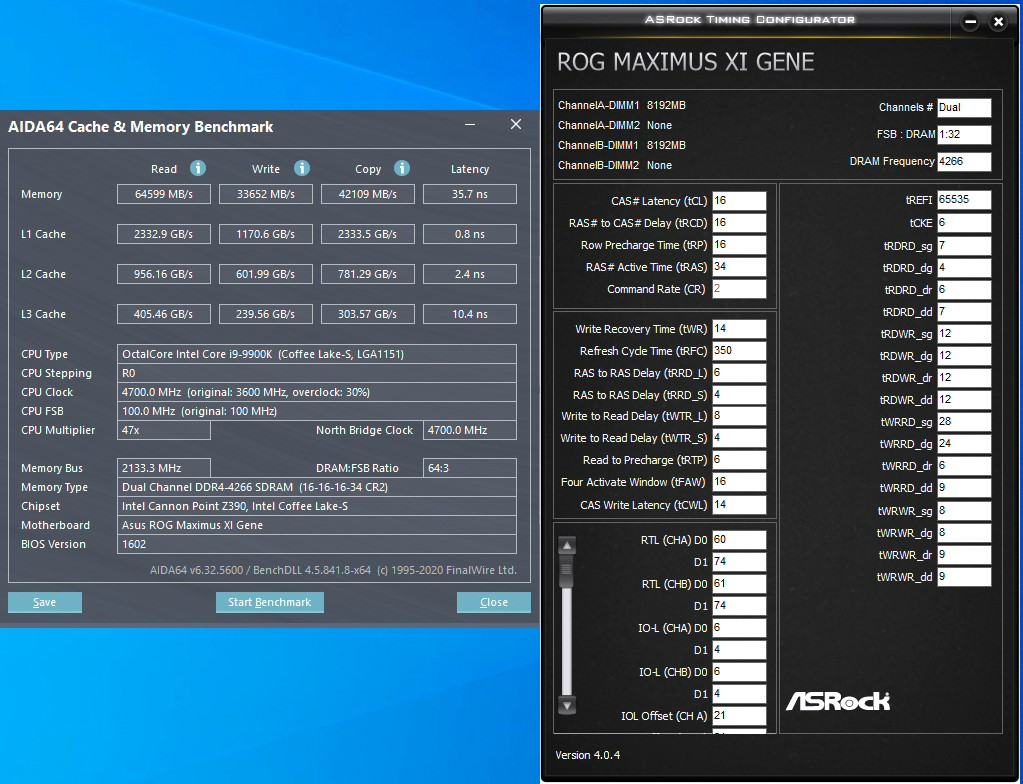
Task: Click the tCKE value field
Action: tap(964, 223)
